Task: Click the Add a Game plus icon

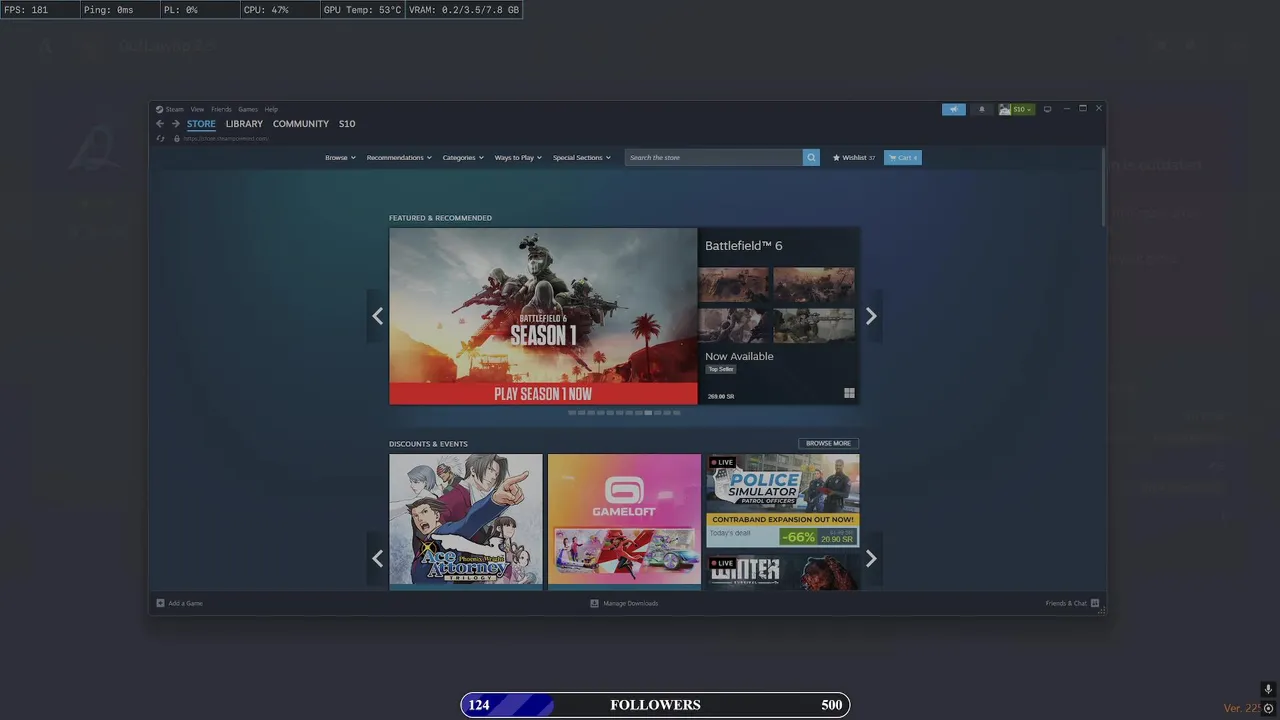Action: 160,603
